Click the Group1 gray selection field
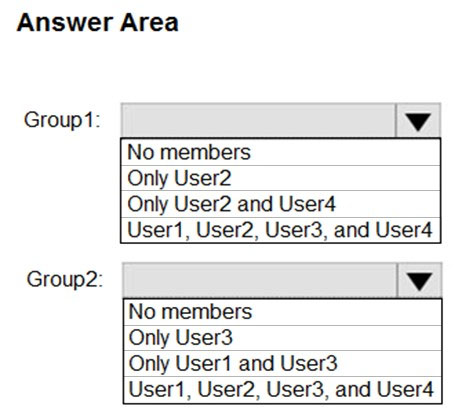 (x=258, y=121)
